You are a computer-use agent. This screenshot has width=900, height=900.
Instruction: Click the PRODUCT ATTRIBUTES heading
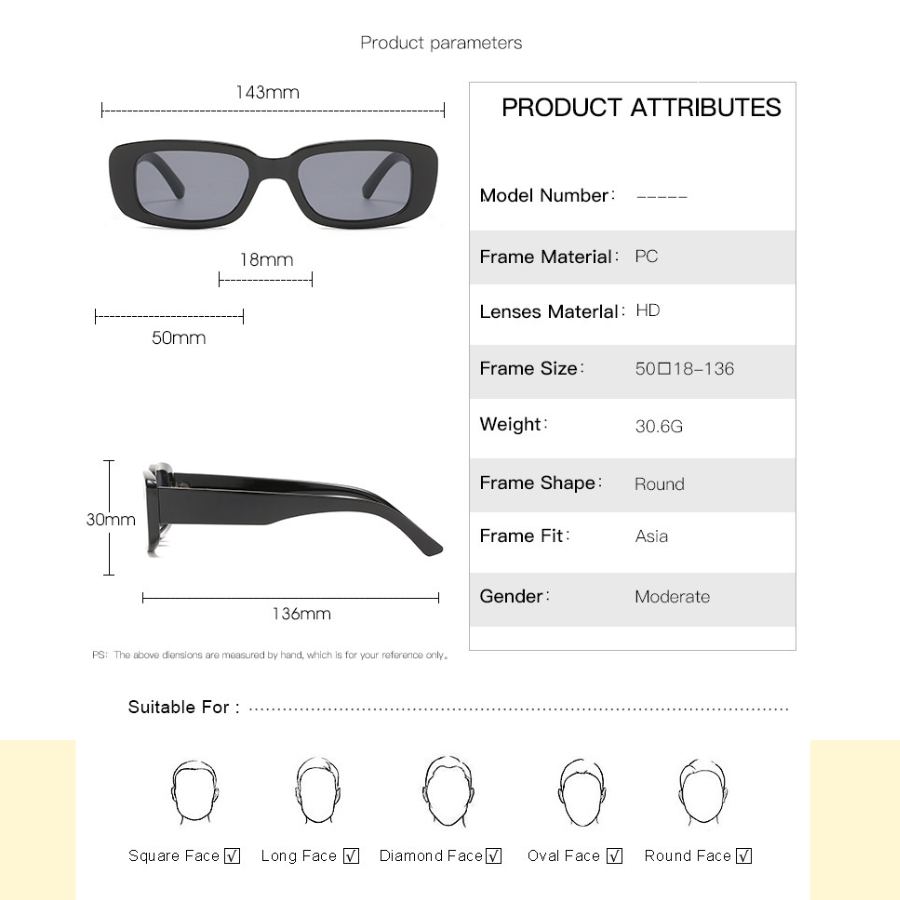tap(641, 107)
